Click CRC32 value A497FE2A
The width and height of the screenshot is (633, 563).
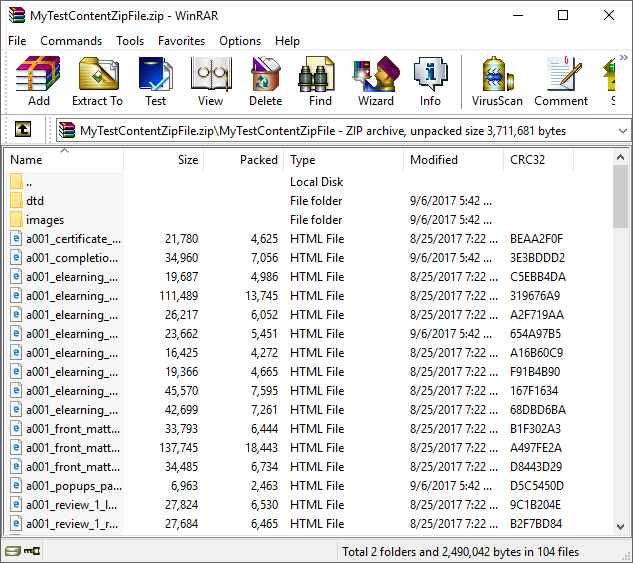pyautogui.click(x=536, y=448)
